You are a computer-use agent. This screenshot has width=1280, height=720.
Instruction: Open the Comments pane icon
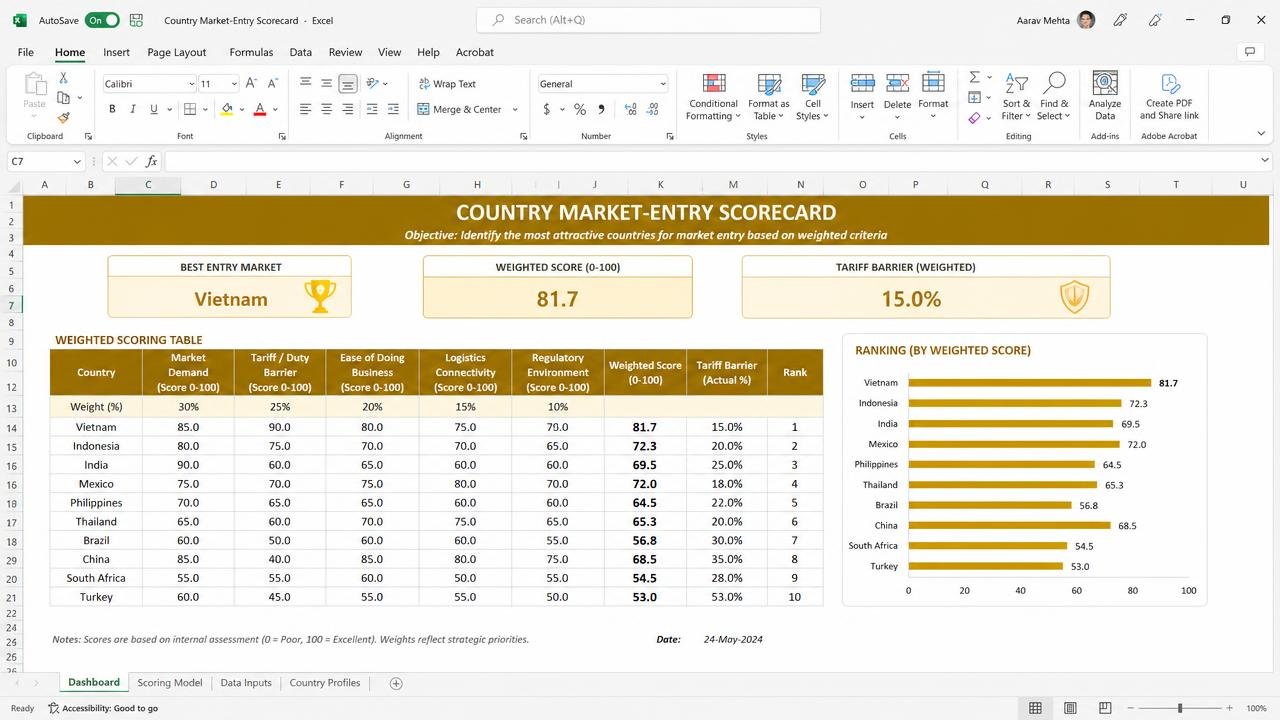tap(1249, 52)
